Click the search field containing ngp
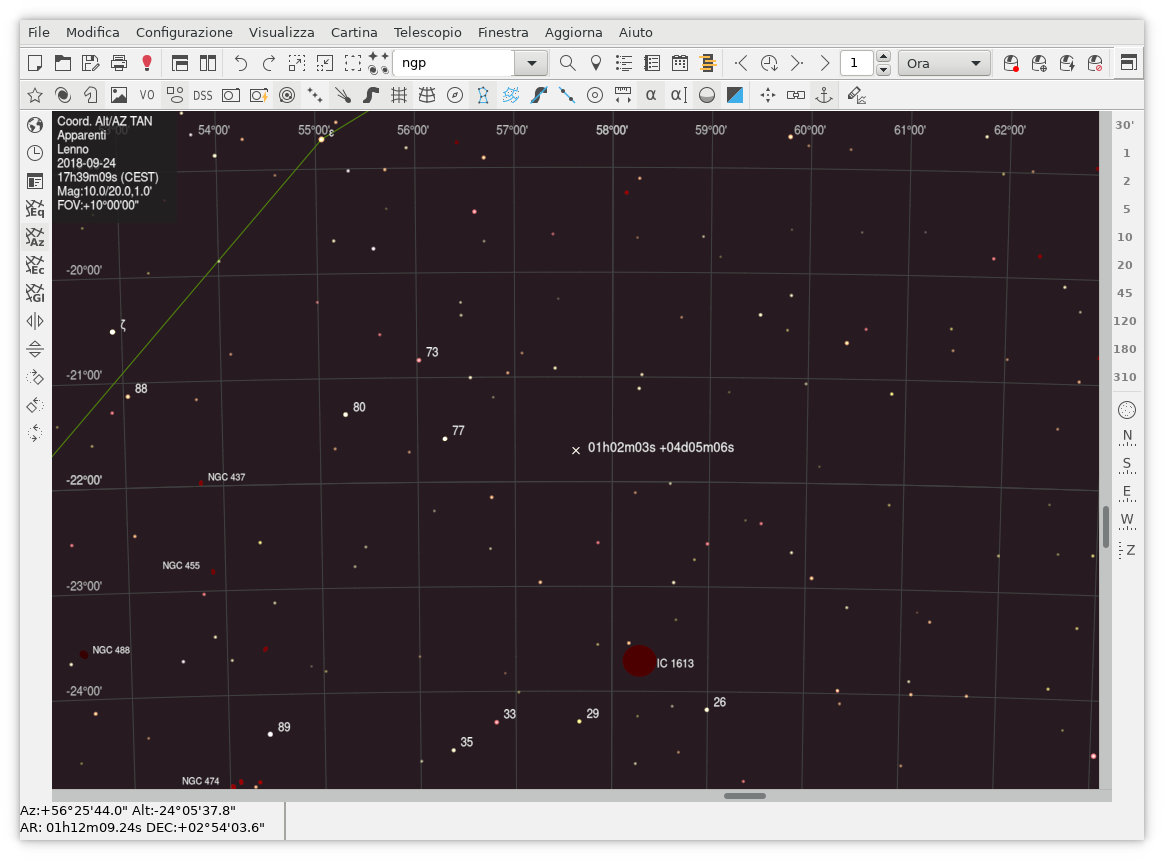Viewport: 1164px width, 860px height. [x=454, y=63]
